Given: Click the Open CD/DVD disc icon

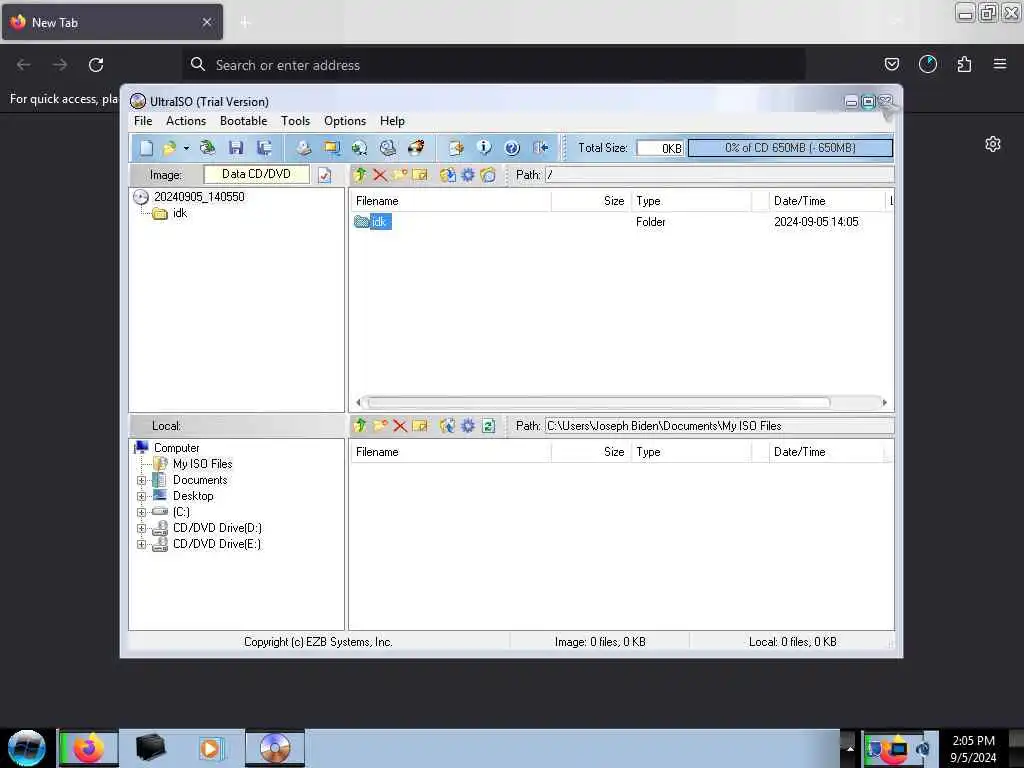Looking at the screenshot, I should click(208, 148).
